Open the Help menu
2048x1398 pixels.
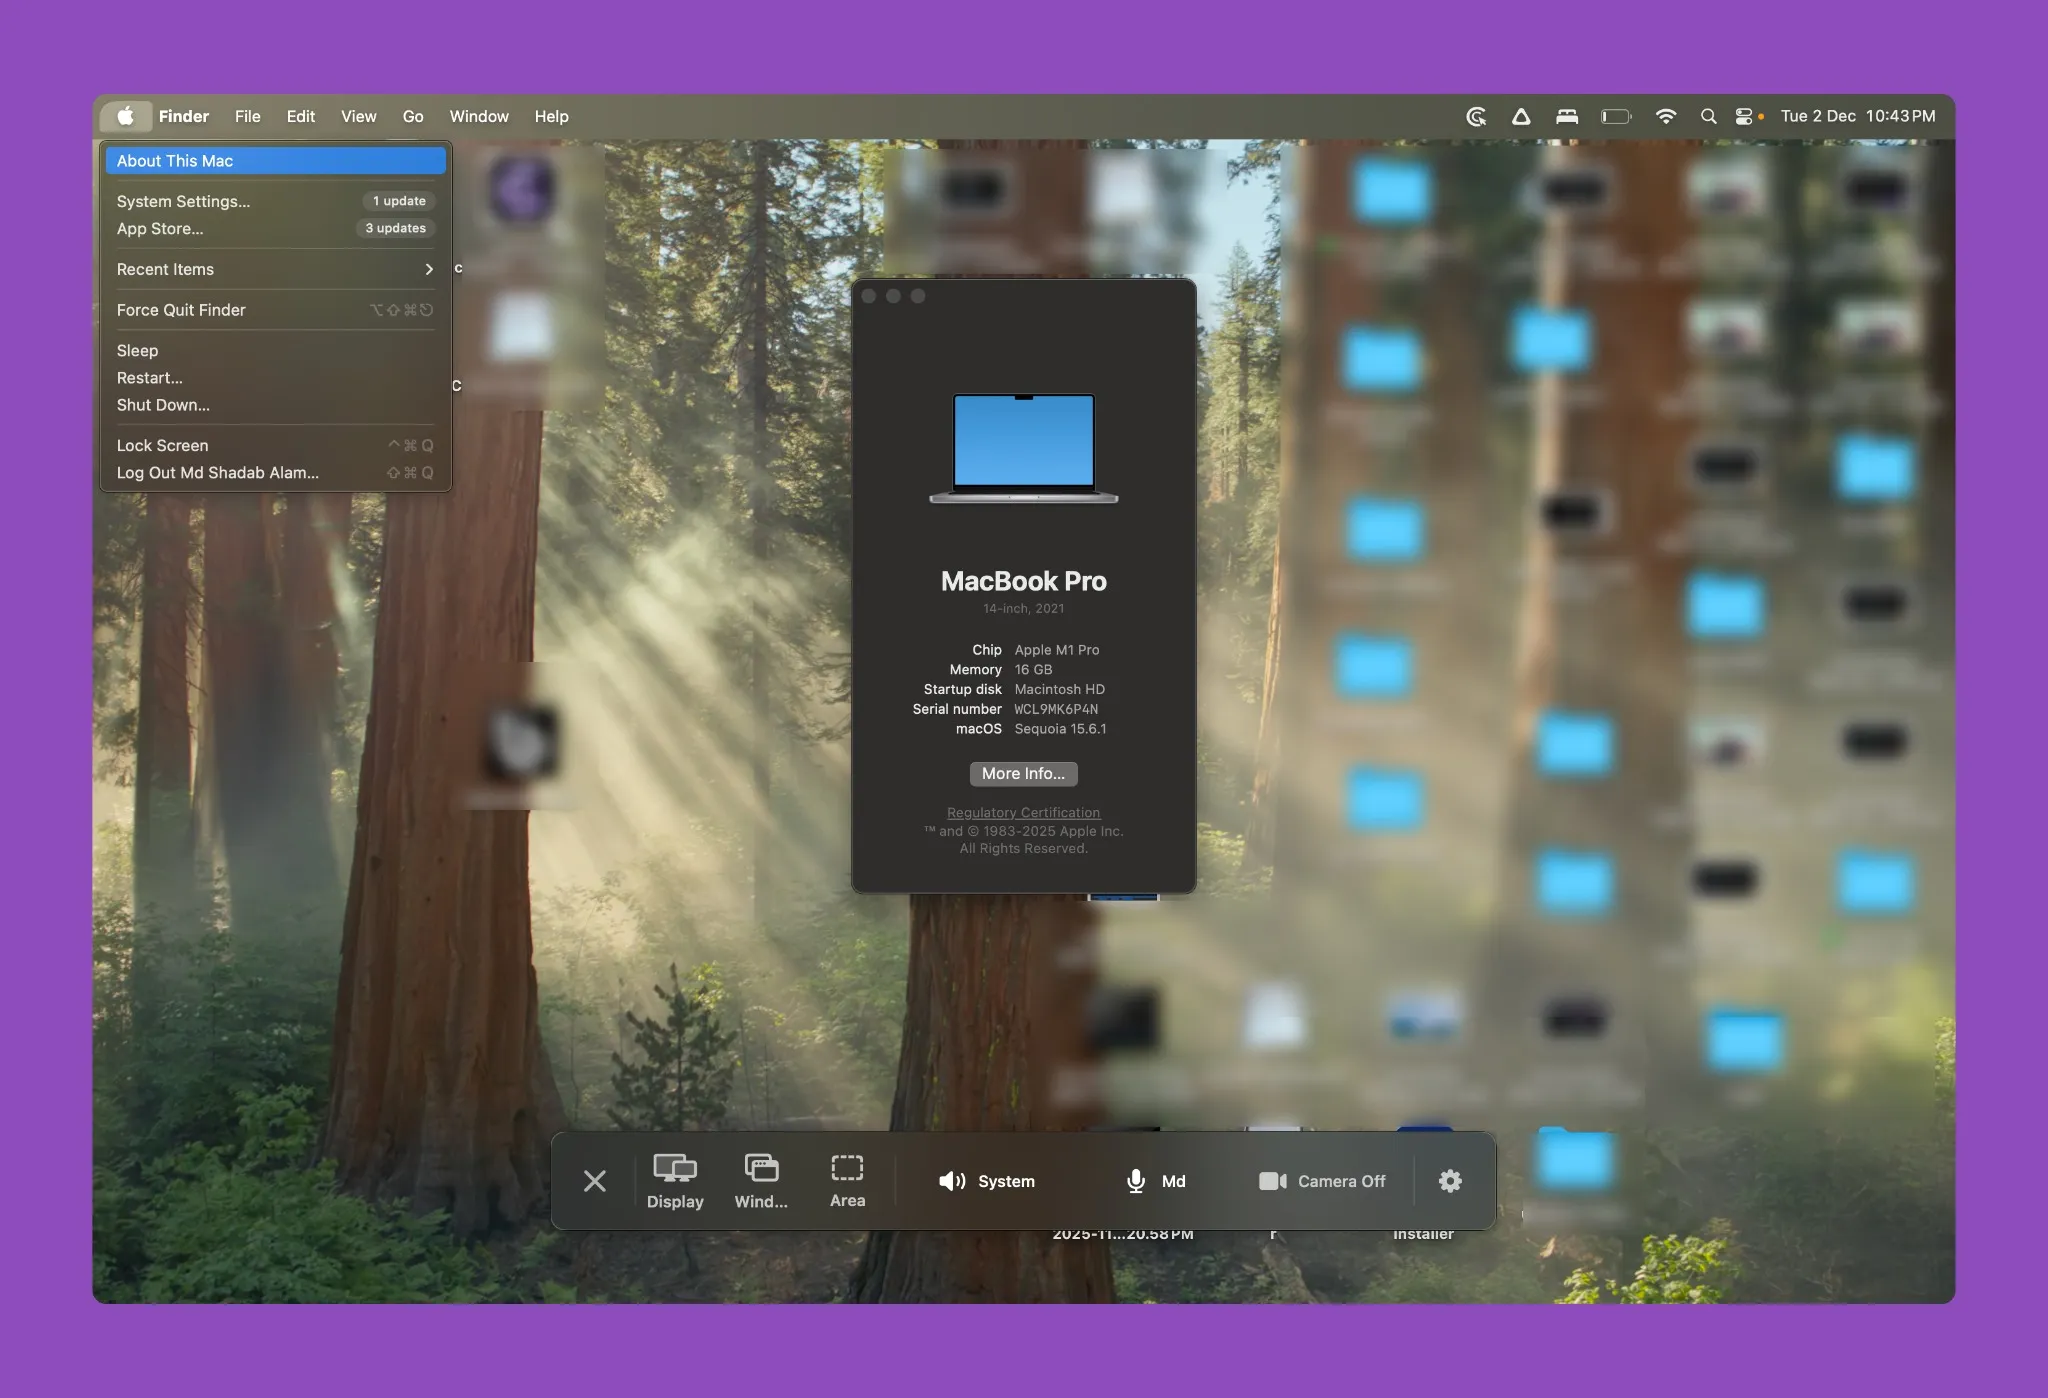pos(551,116)
